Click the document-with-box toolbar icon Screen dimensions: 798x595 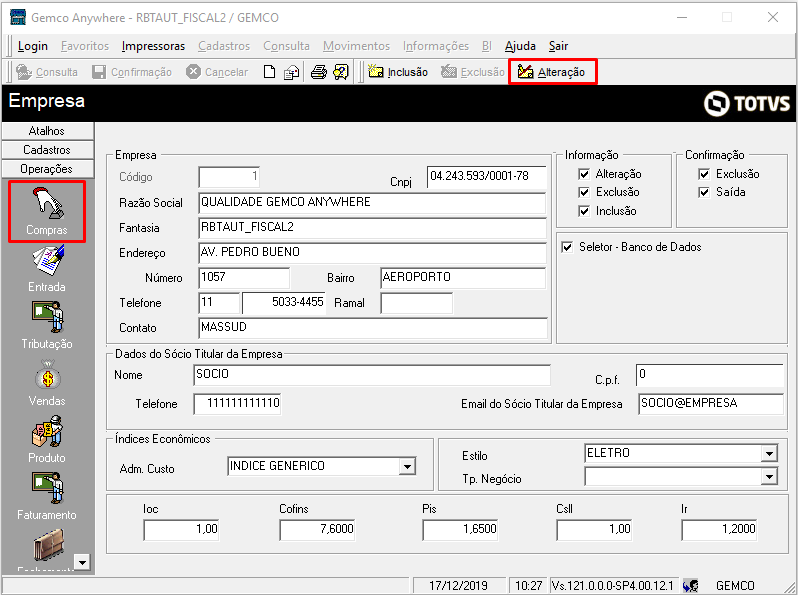coord(292,73)
